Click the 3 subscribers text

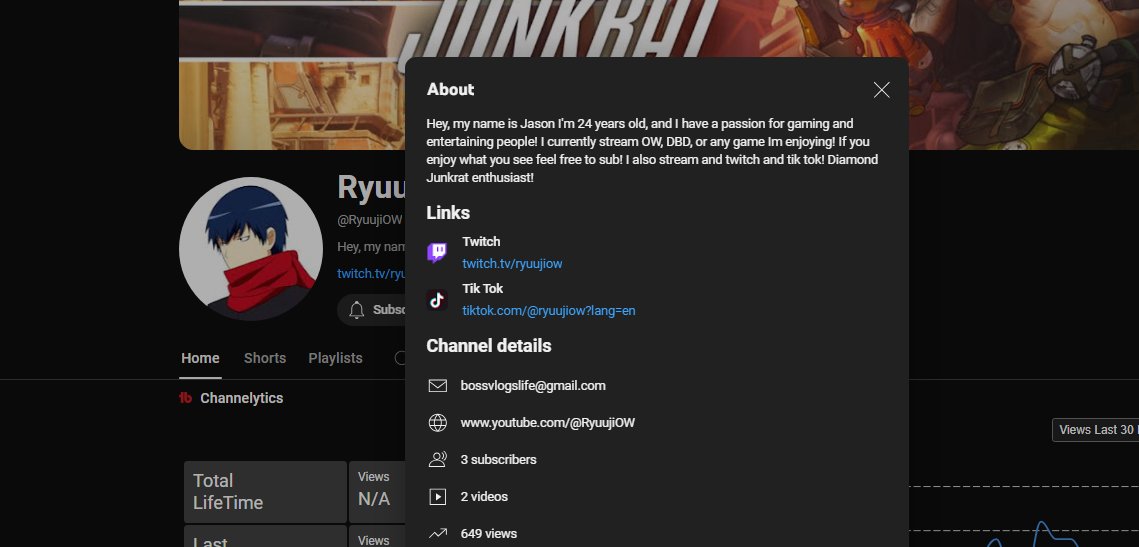point(498,460)
